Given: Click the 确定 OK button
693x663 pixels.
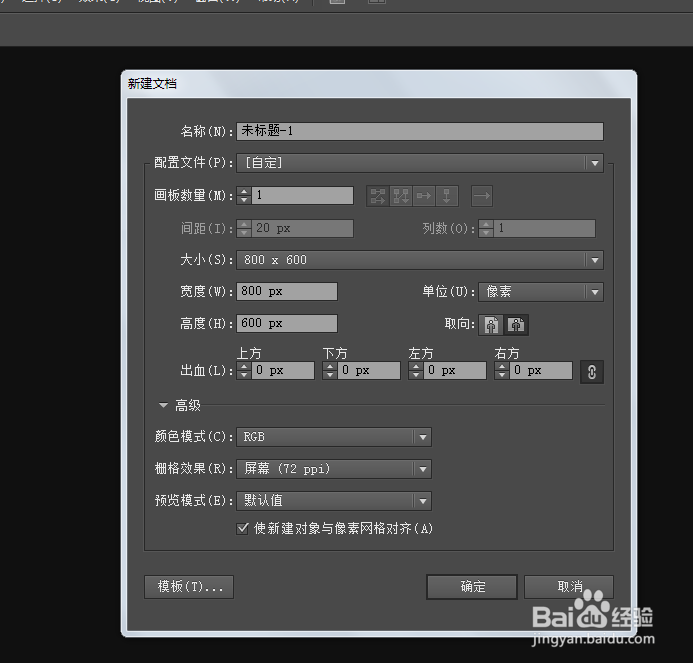Looking at the screenshot, I should point(472,587).
